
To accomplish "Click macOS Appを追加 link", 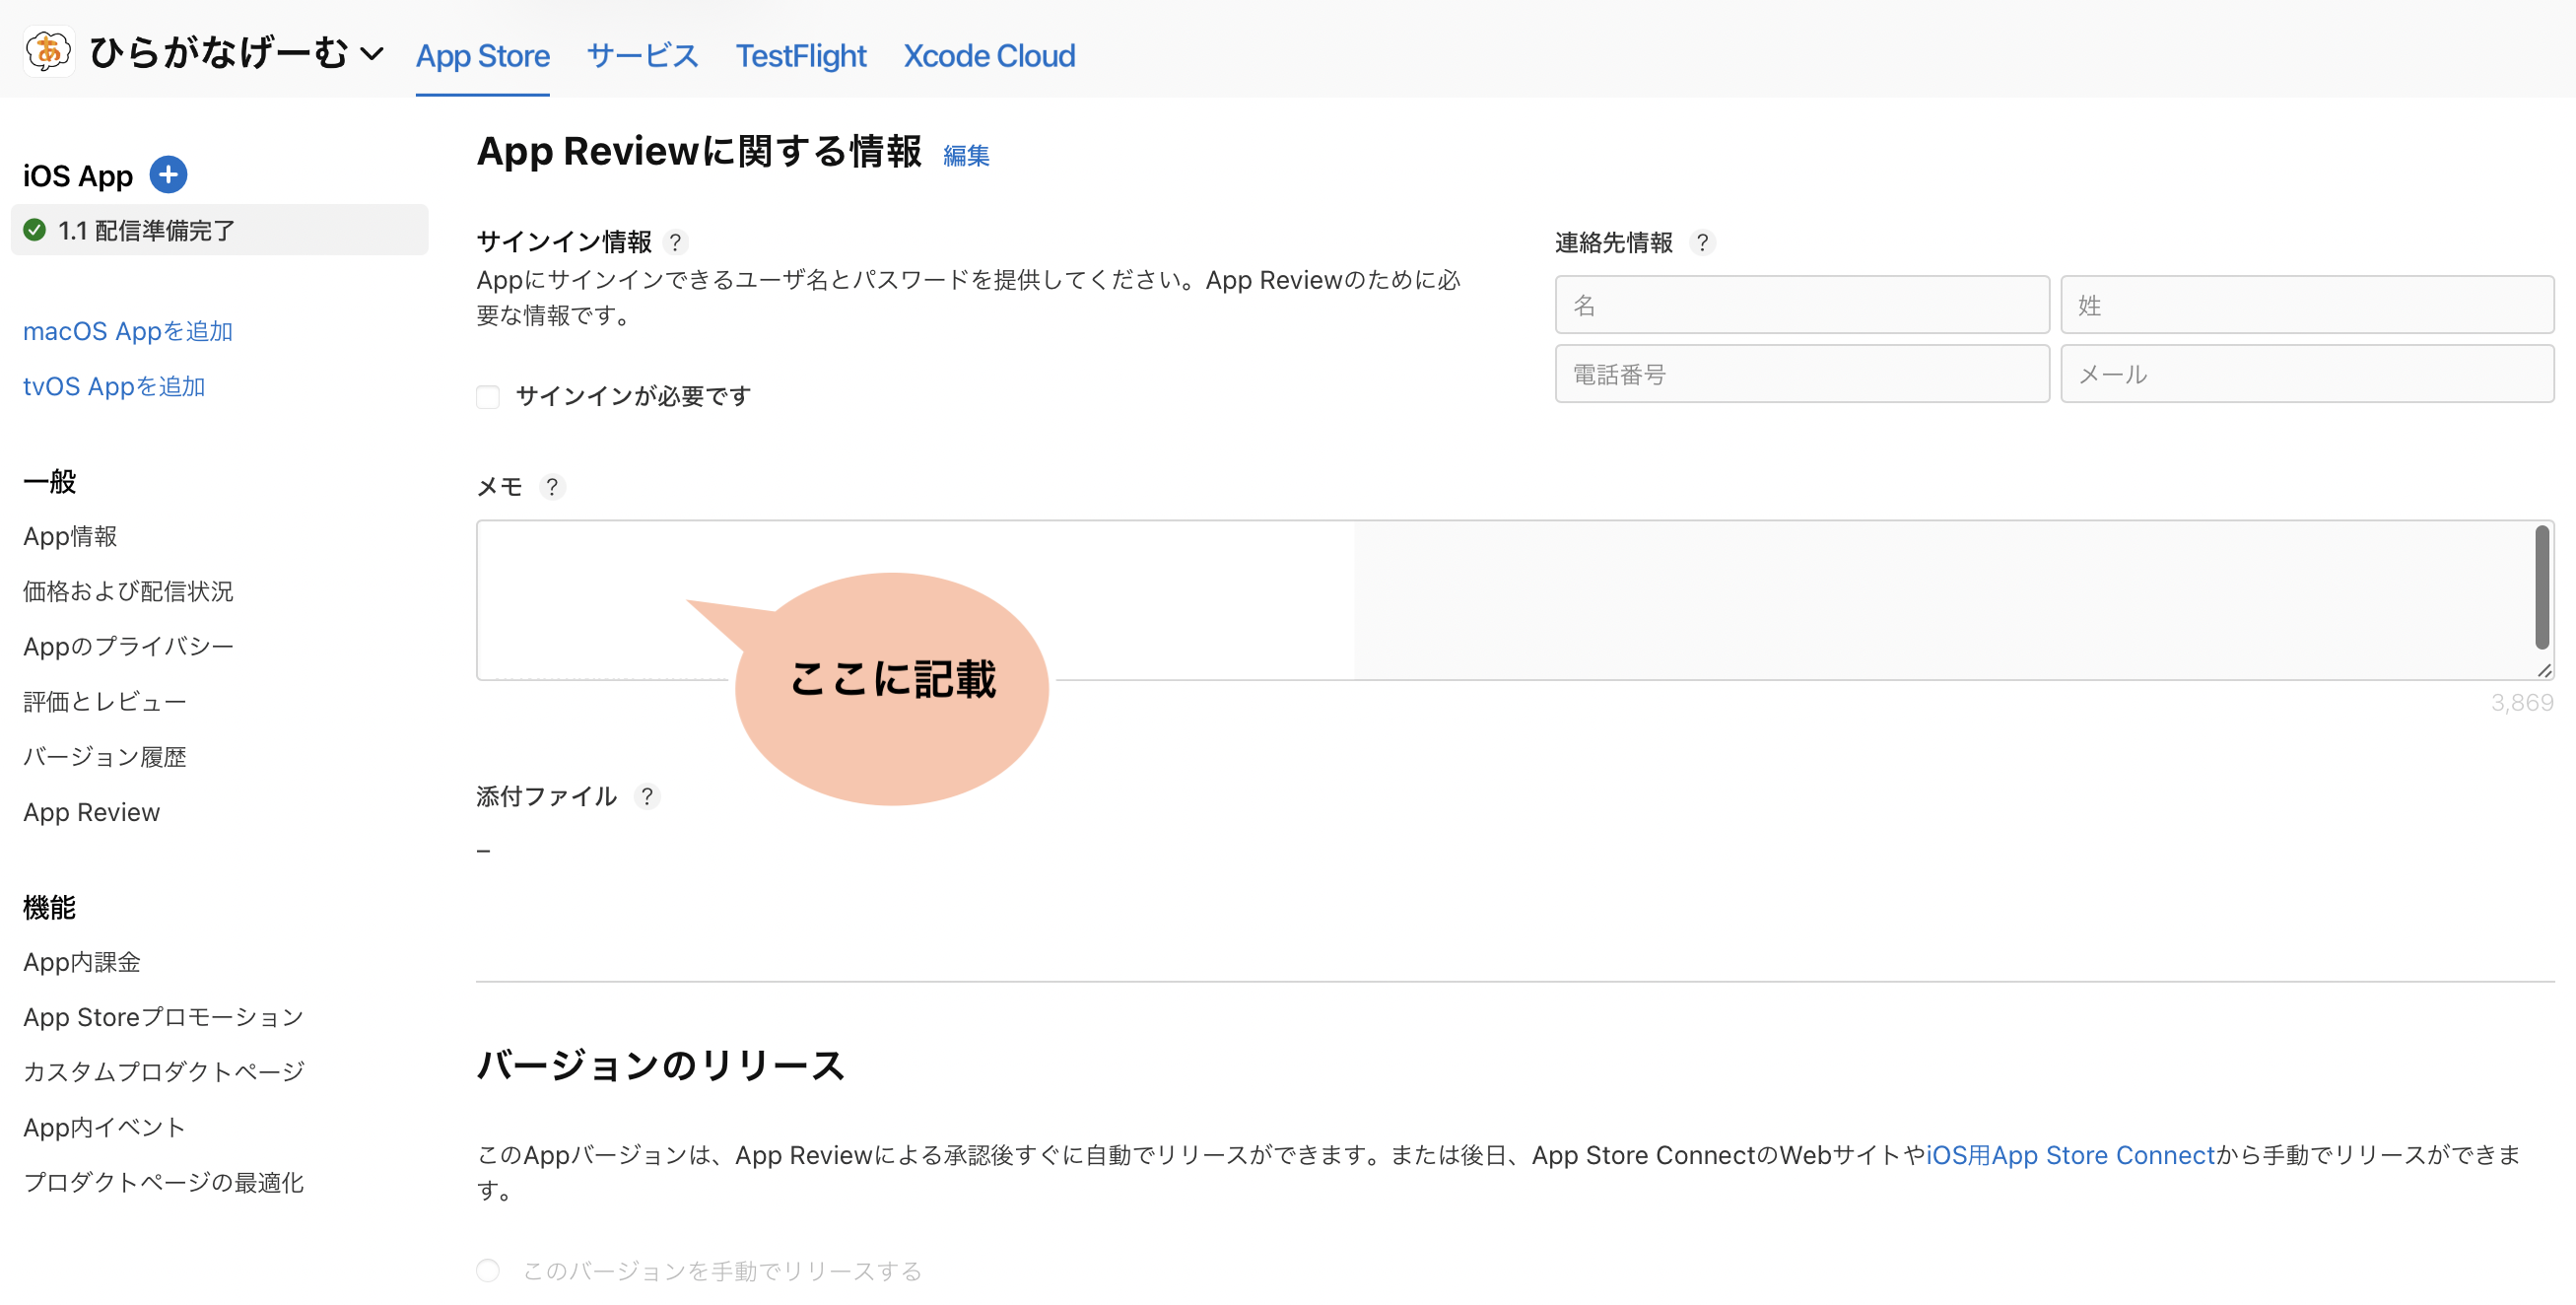I will [x=128, y=331].
